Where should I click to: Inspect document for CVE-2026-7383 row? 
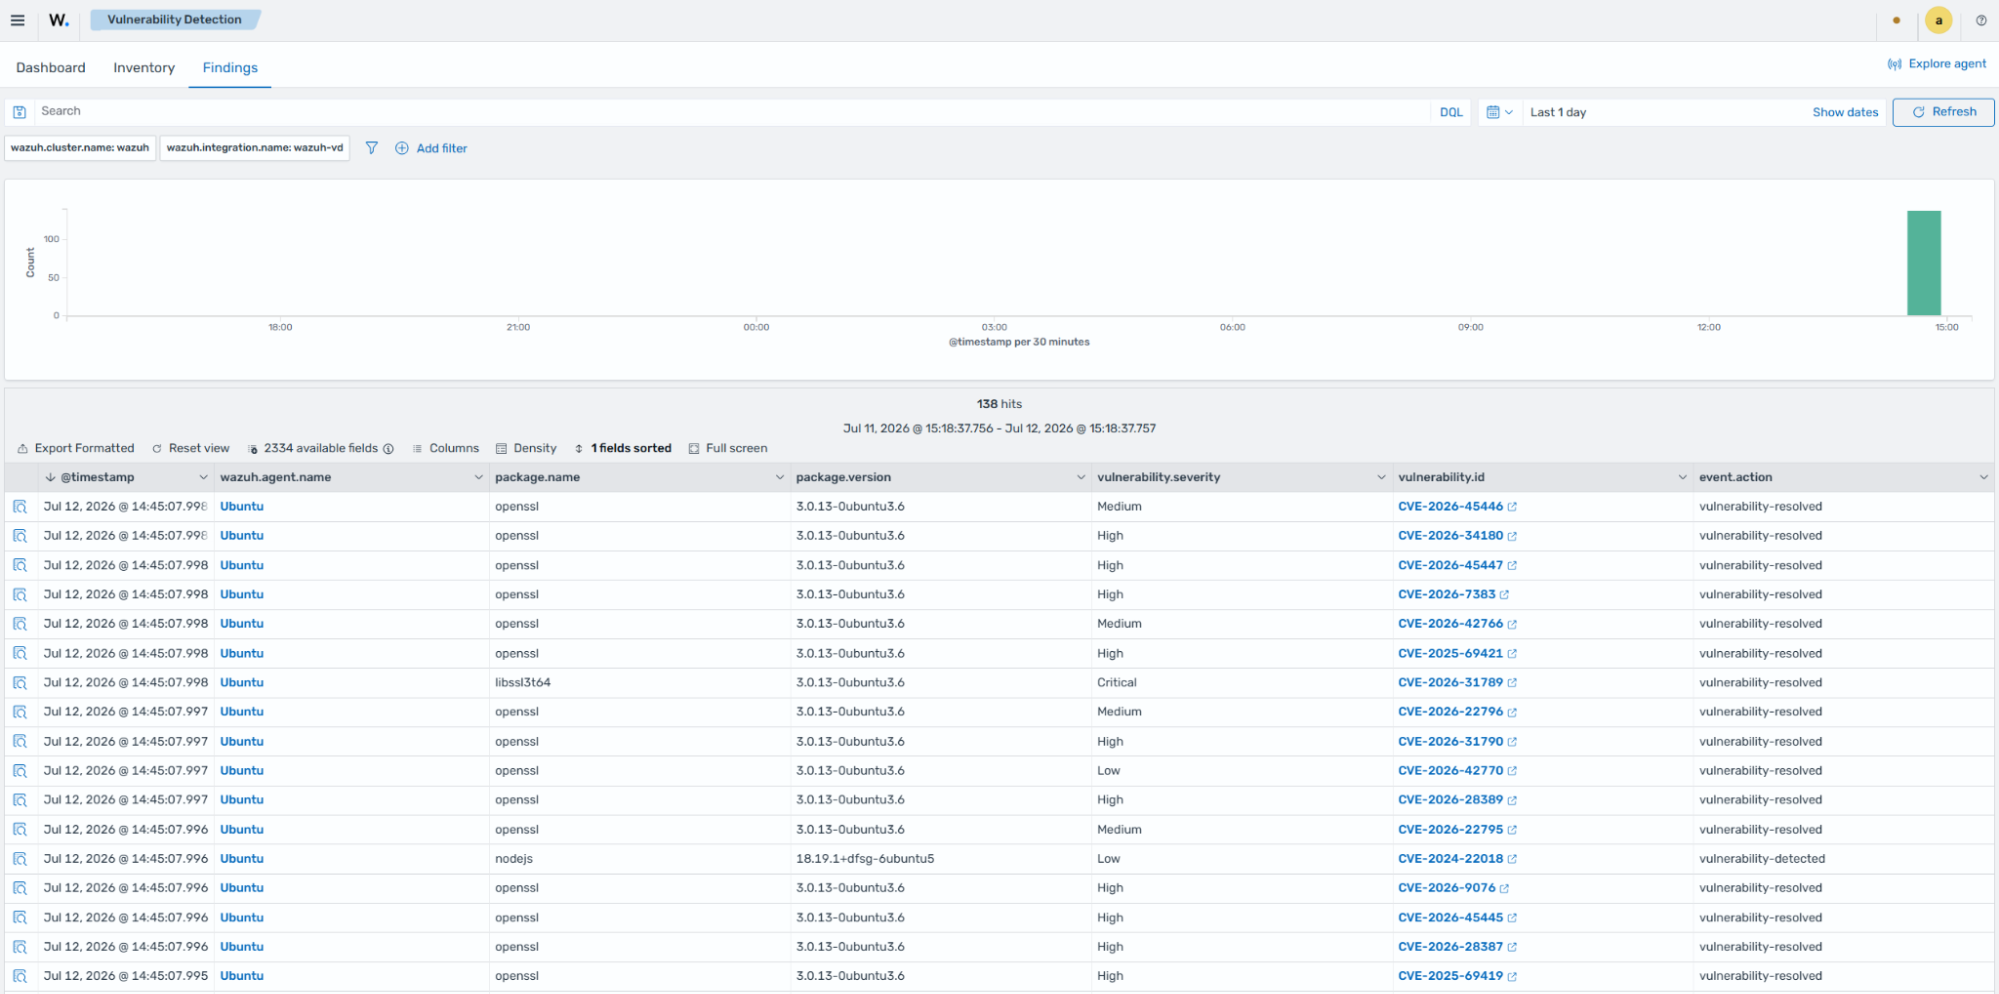coord(20,595)
